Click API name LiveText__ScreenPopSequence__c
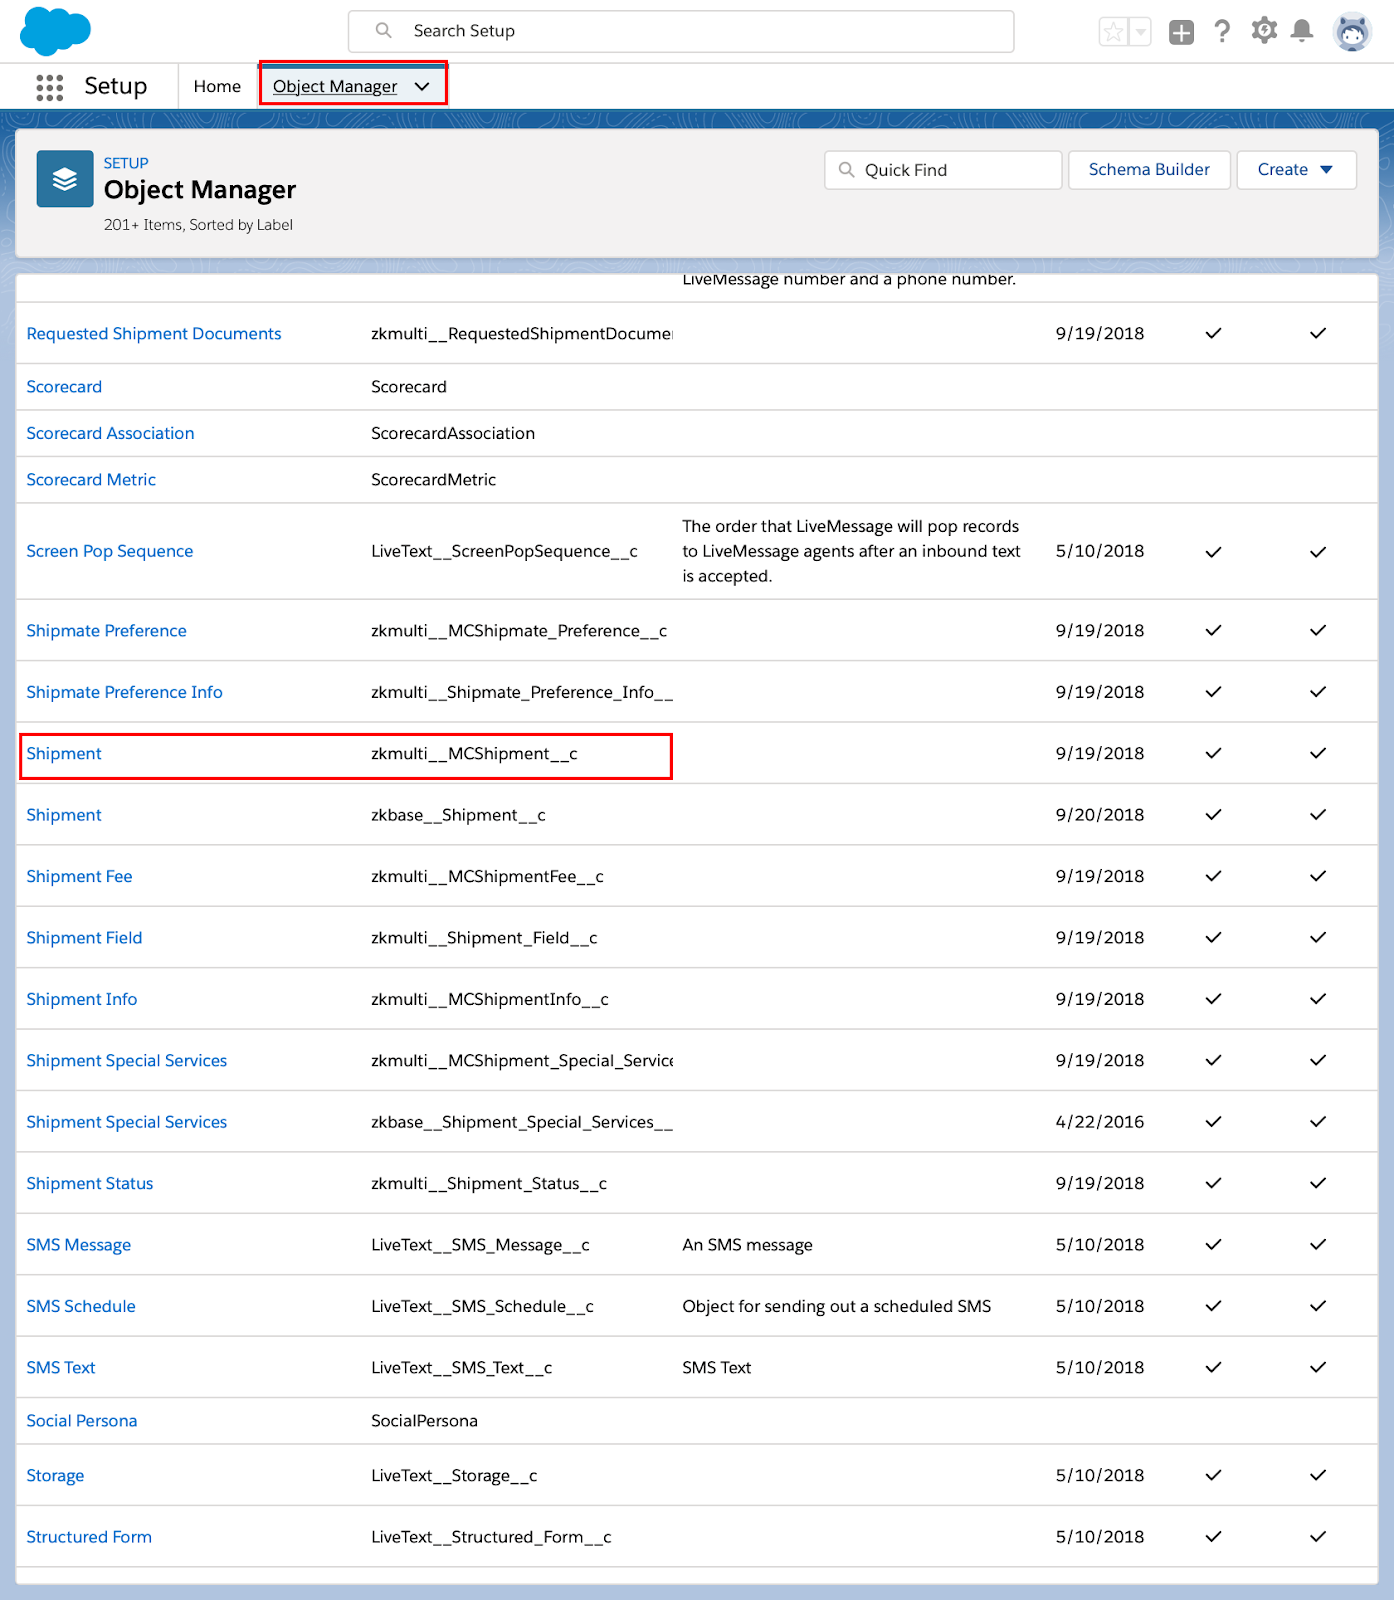The height and width of the screenshot is (1600, 1394). click(504, 552)
